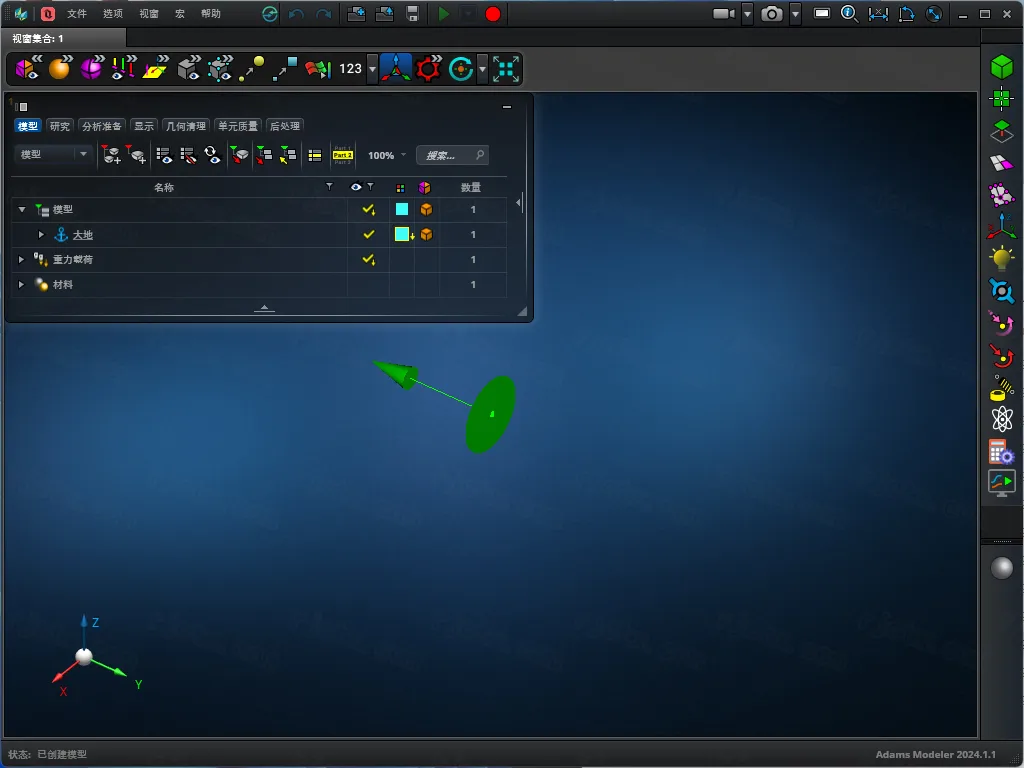Open the 模型 dropdown selector

click(54, 155)
